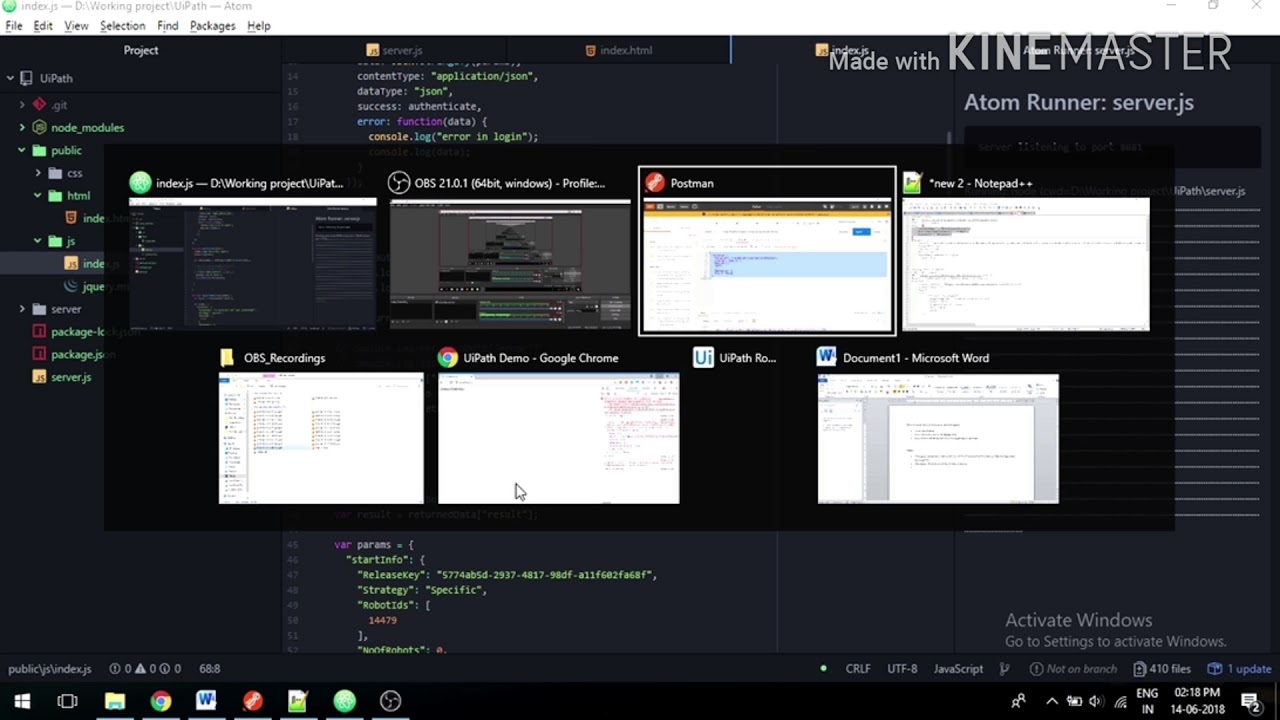Click the Project panel header

point(141,50)
